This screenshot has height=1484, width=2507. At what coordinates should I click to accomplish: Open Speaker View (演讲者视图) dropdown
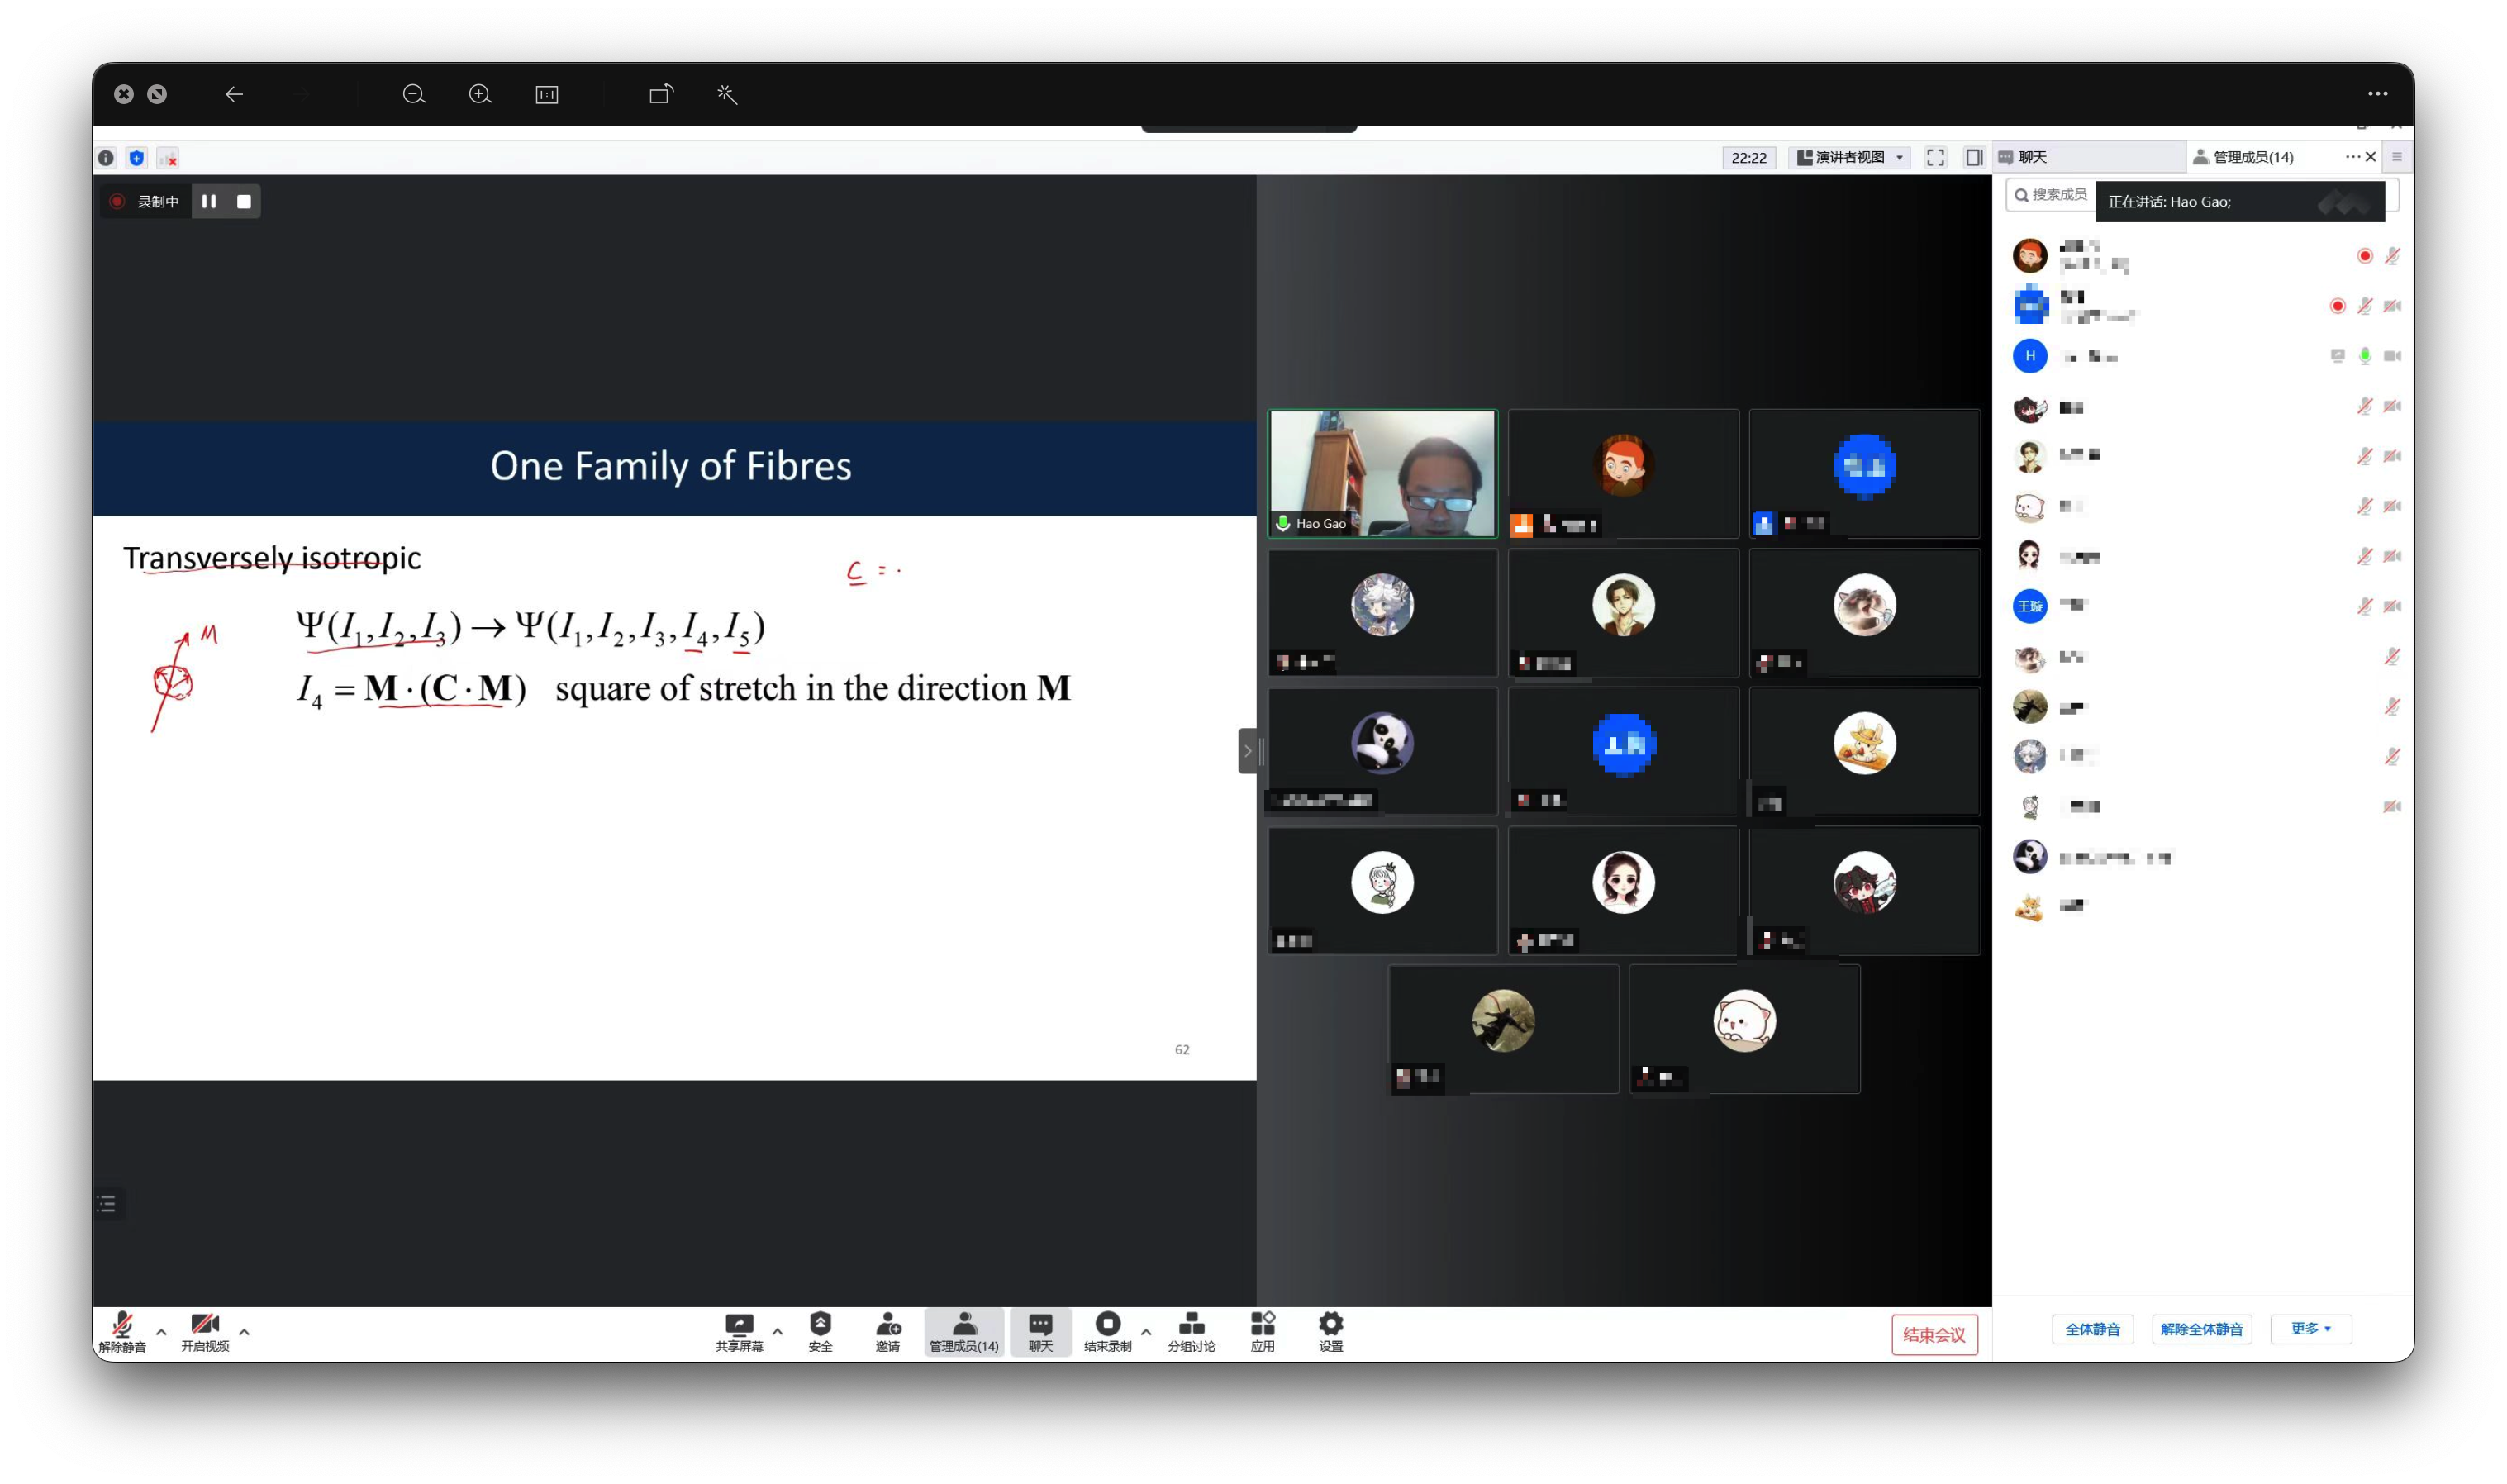click(1850, 157)
